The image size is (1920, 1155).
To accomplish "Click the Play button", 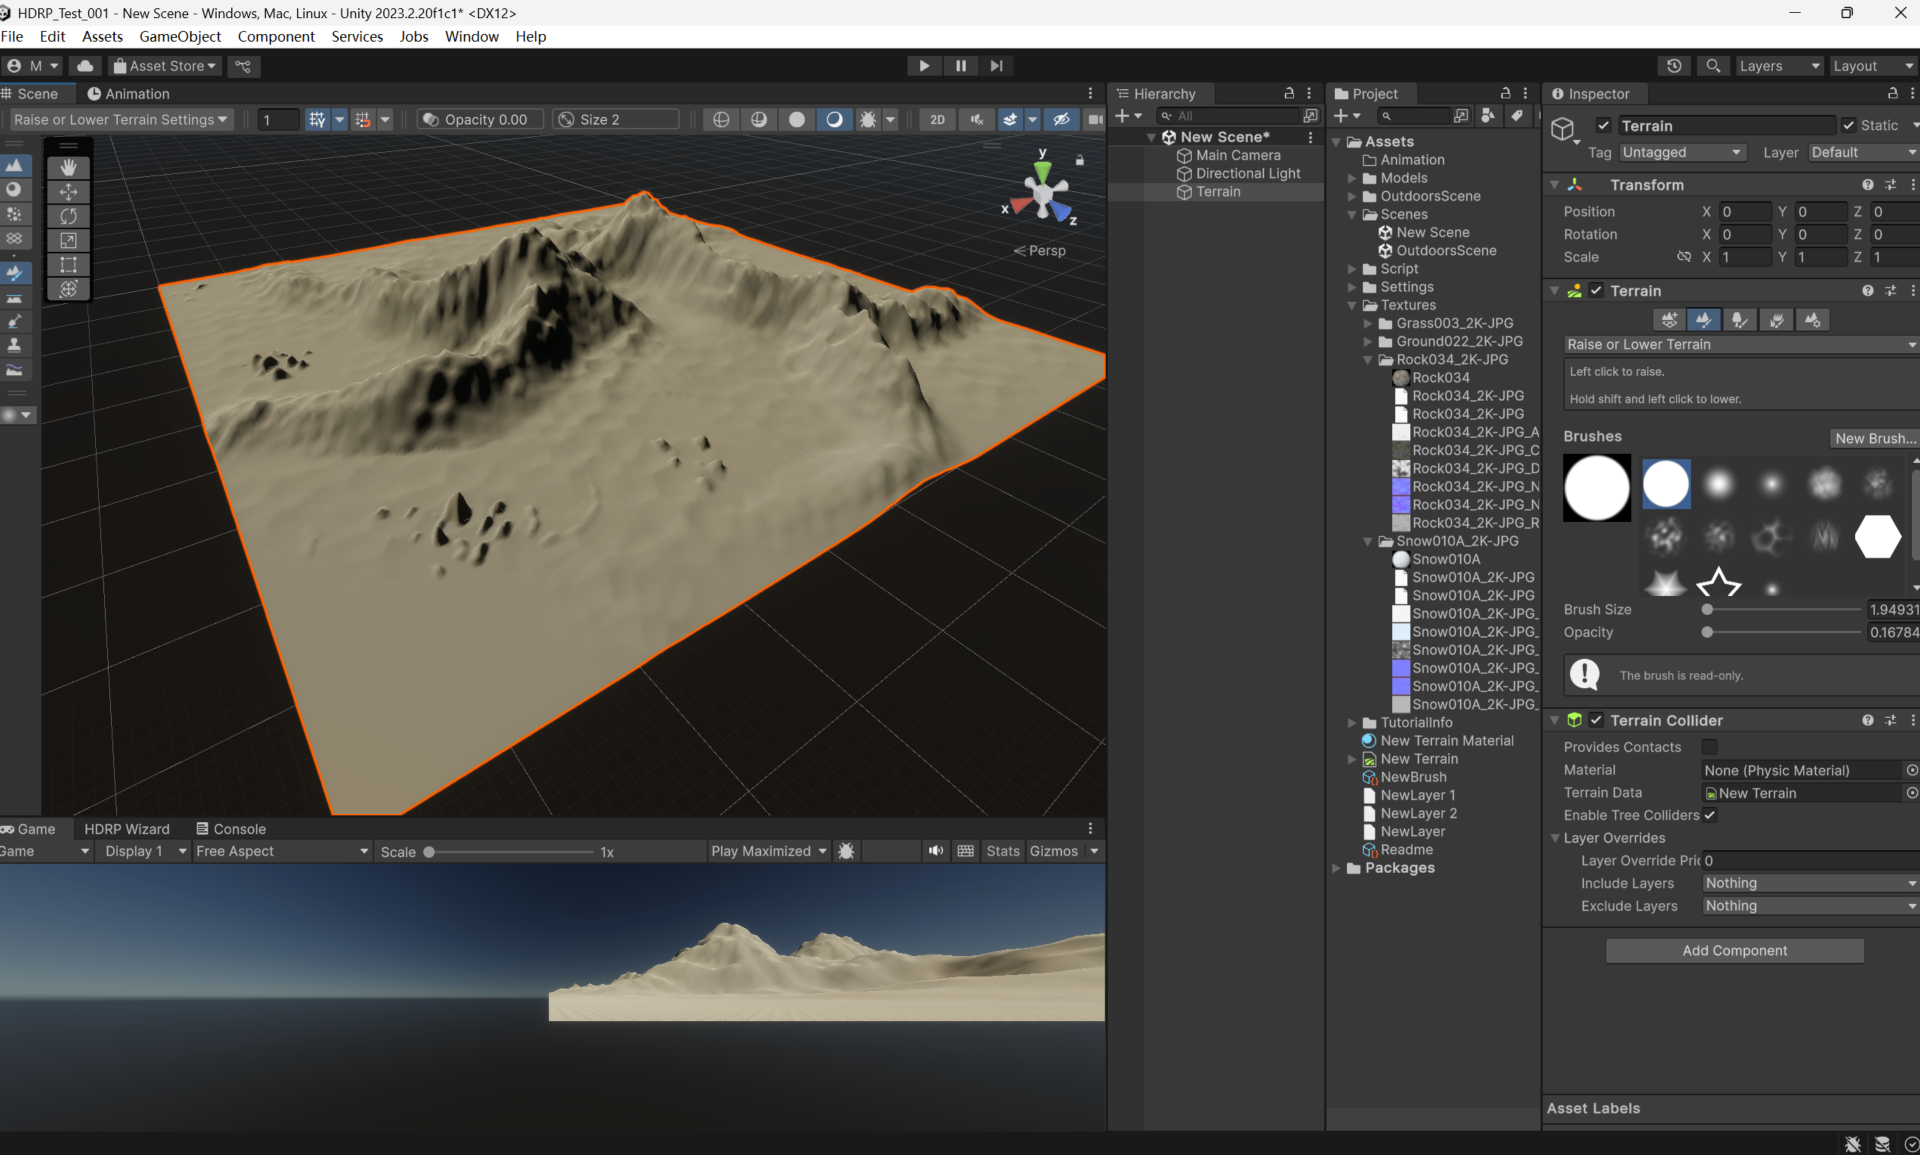I will (924, 66).
